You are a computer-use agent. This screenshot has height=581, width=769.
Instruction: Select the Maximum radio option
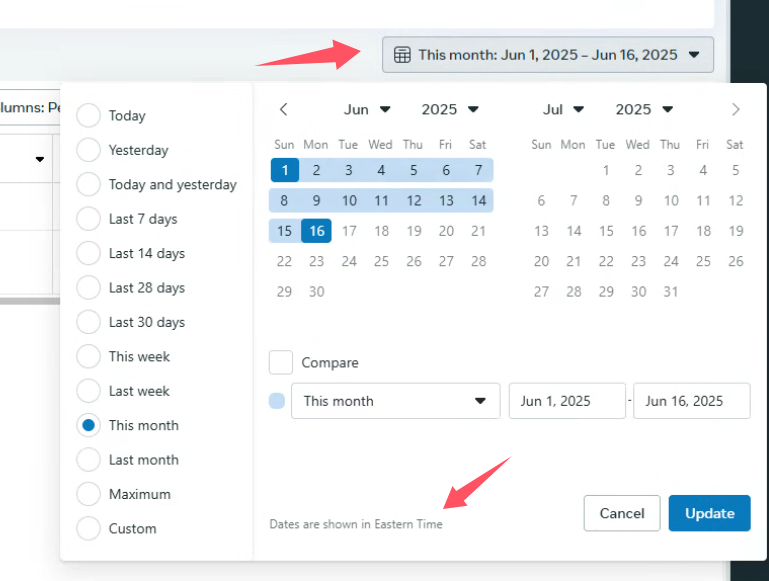pyautogui.click(x=88, y=494)
